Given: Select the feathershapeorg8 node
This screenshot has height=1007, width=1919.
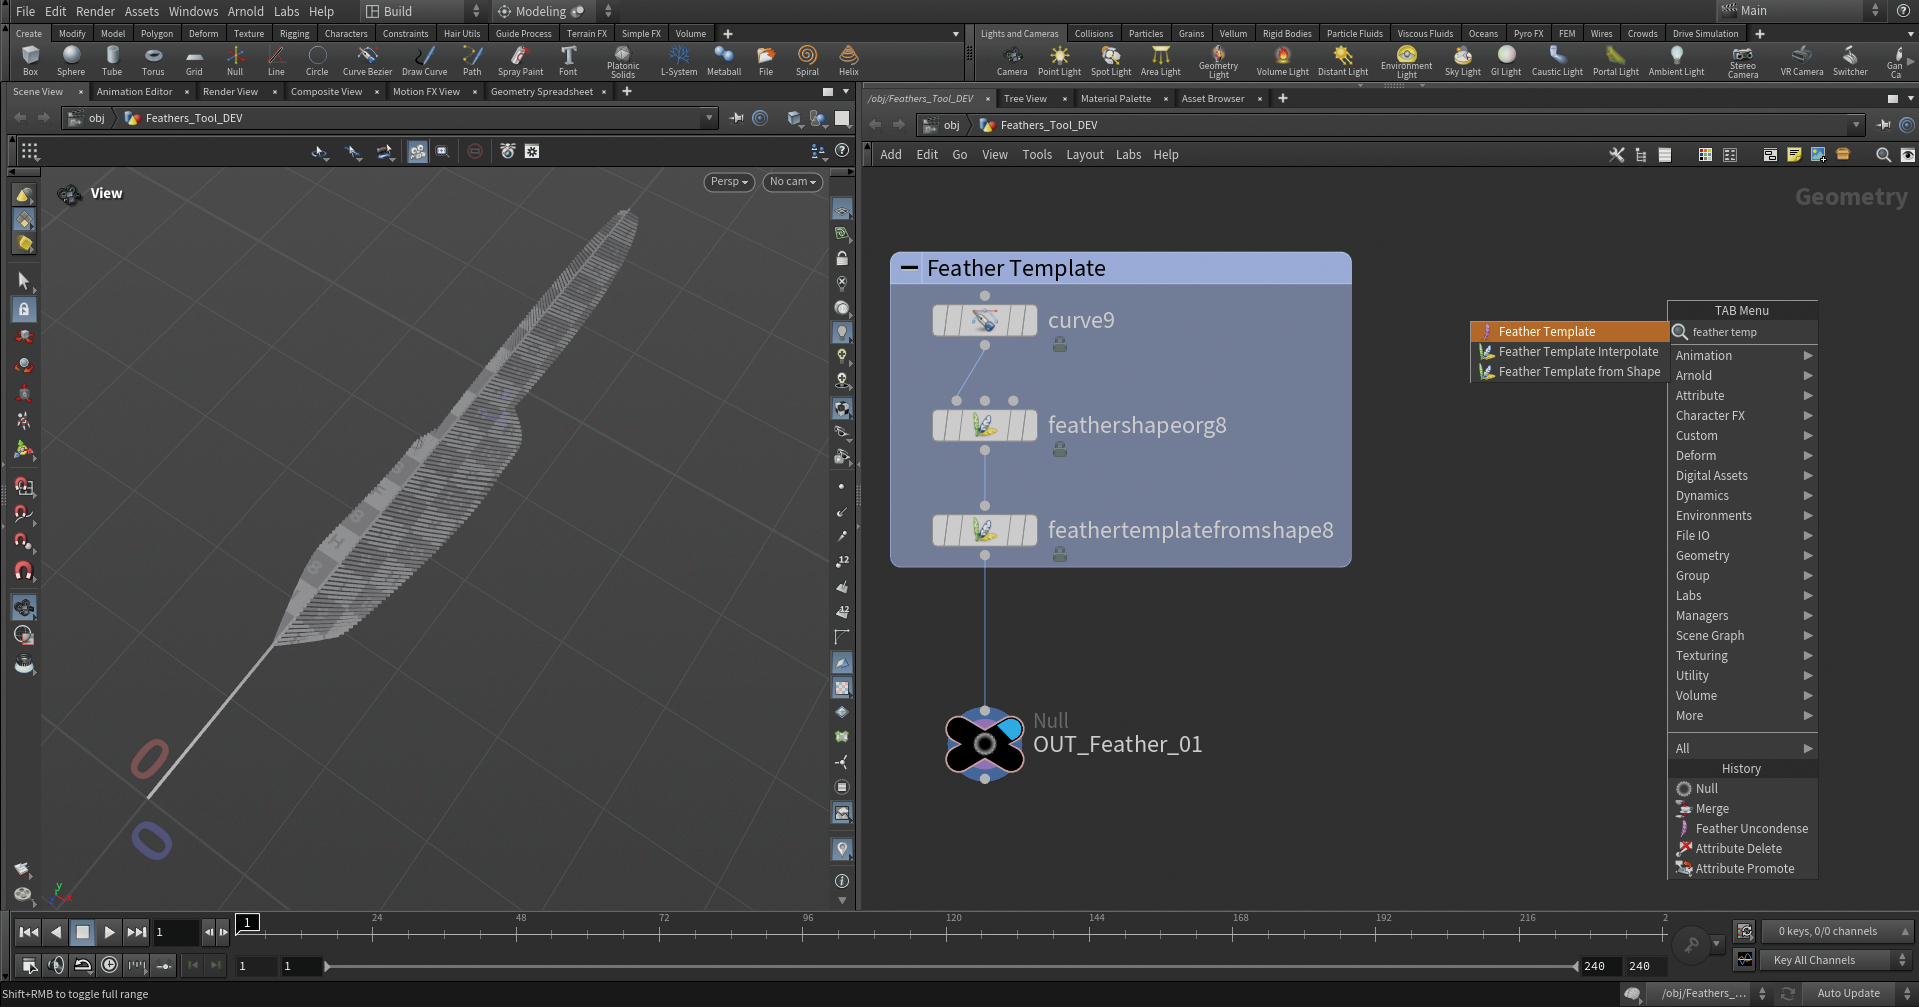Looking at the screenshot, I should click(985, 426).
